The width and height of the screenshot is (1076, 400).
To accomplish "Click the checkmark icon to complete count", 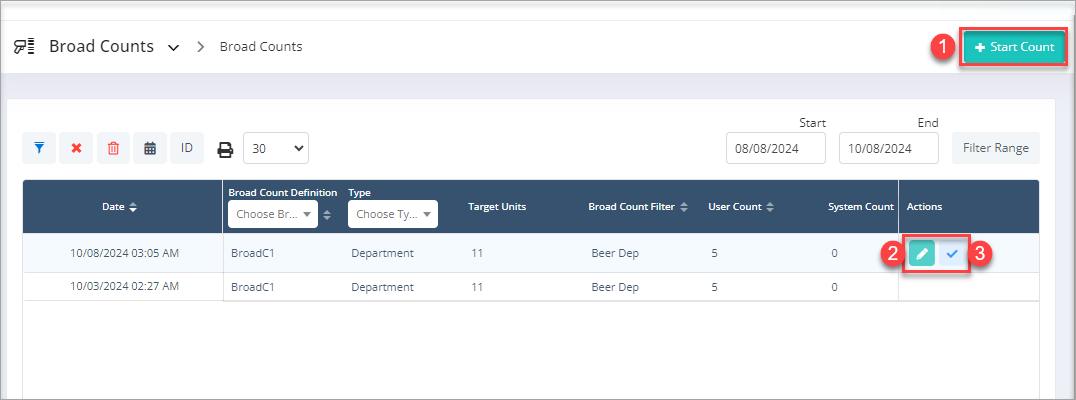I will 952,254.
